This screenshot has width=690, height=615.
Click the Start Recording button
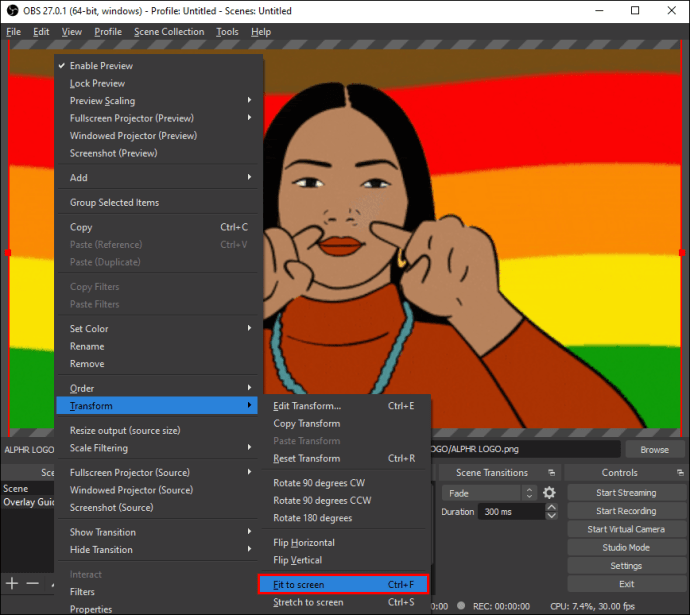pos(626,511)
